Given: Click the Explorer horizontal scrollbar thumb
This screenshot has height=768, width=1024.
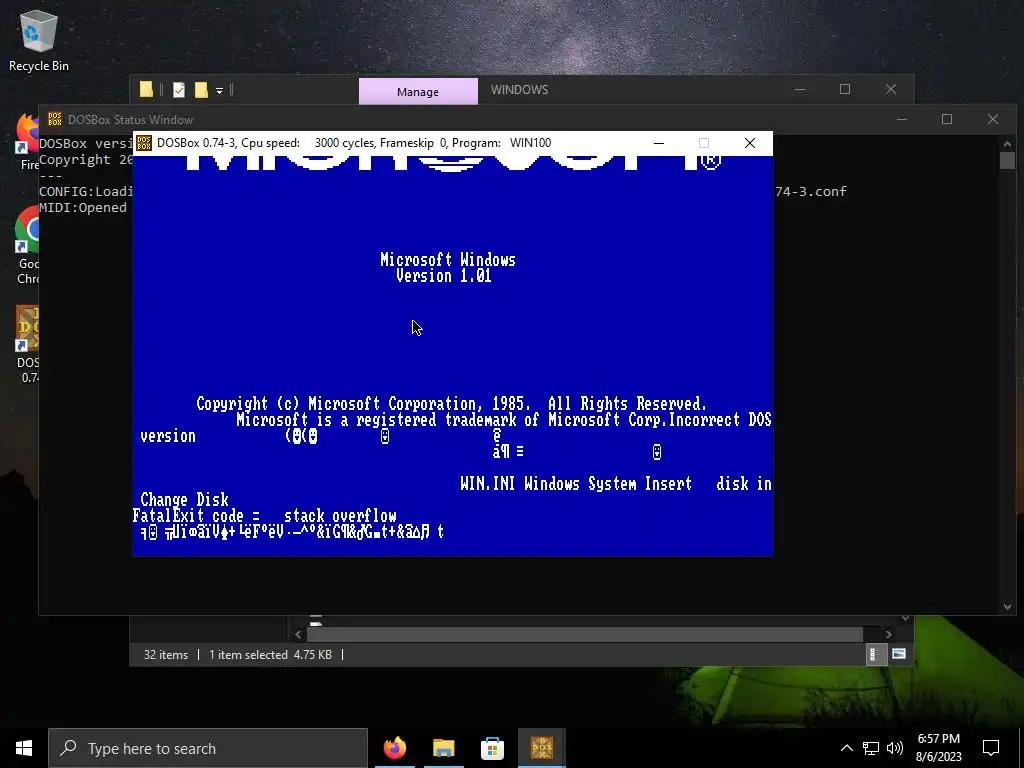Looking at the screenshot, I should (x=585, y=634).
